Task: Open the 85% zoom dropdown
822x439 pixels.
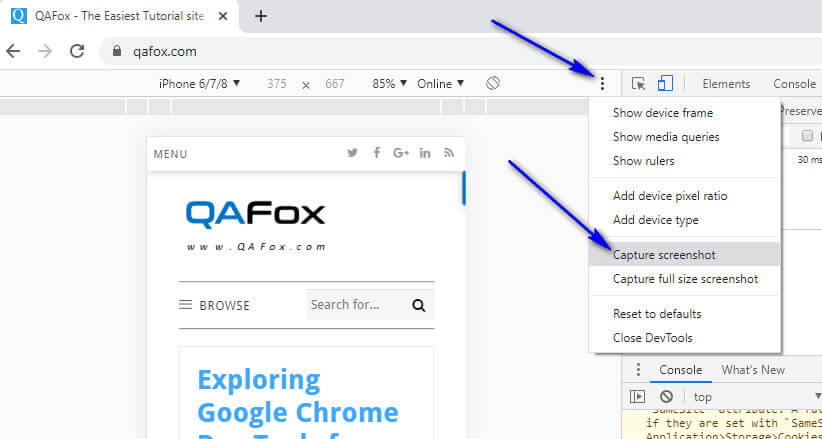Action: coord(390,83)
